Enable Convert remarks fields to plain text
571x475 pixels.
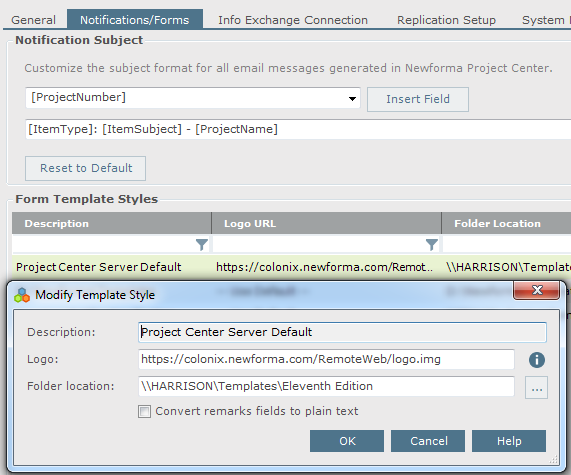145,412
